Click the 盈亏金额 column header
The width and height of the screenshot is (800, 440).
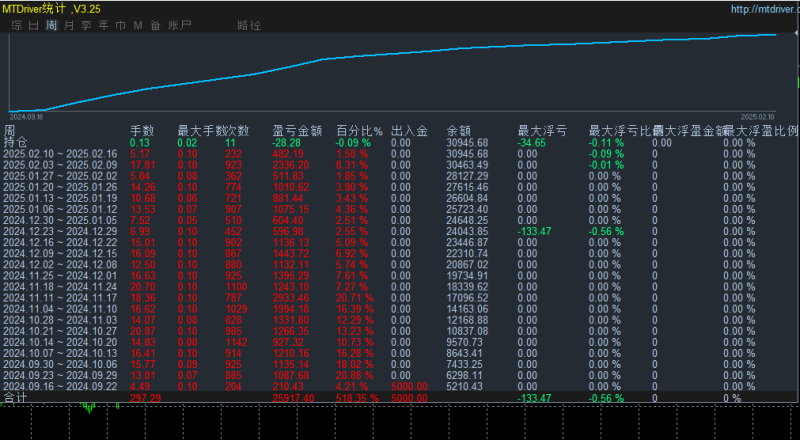[x=297, y=131]
